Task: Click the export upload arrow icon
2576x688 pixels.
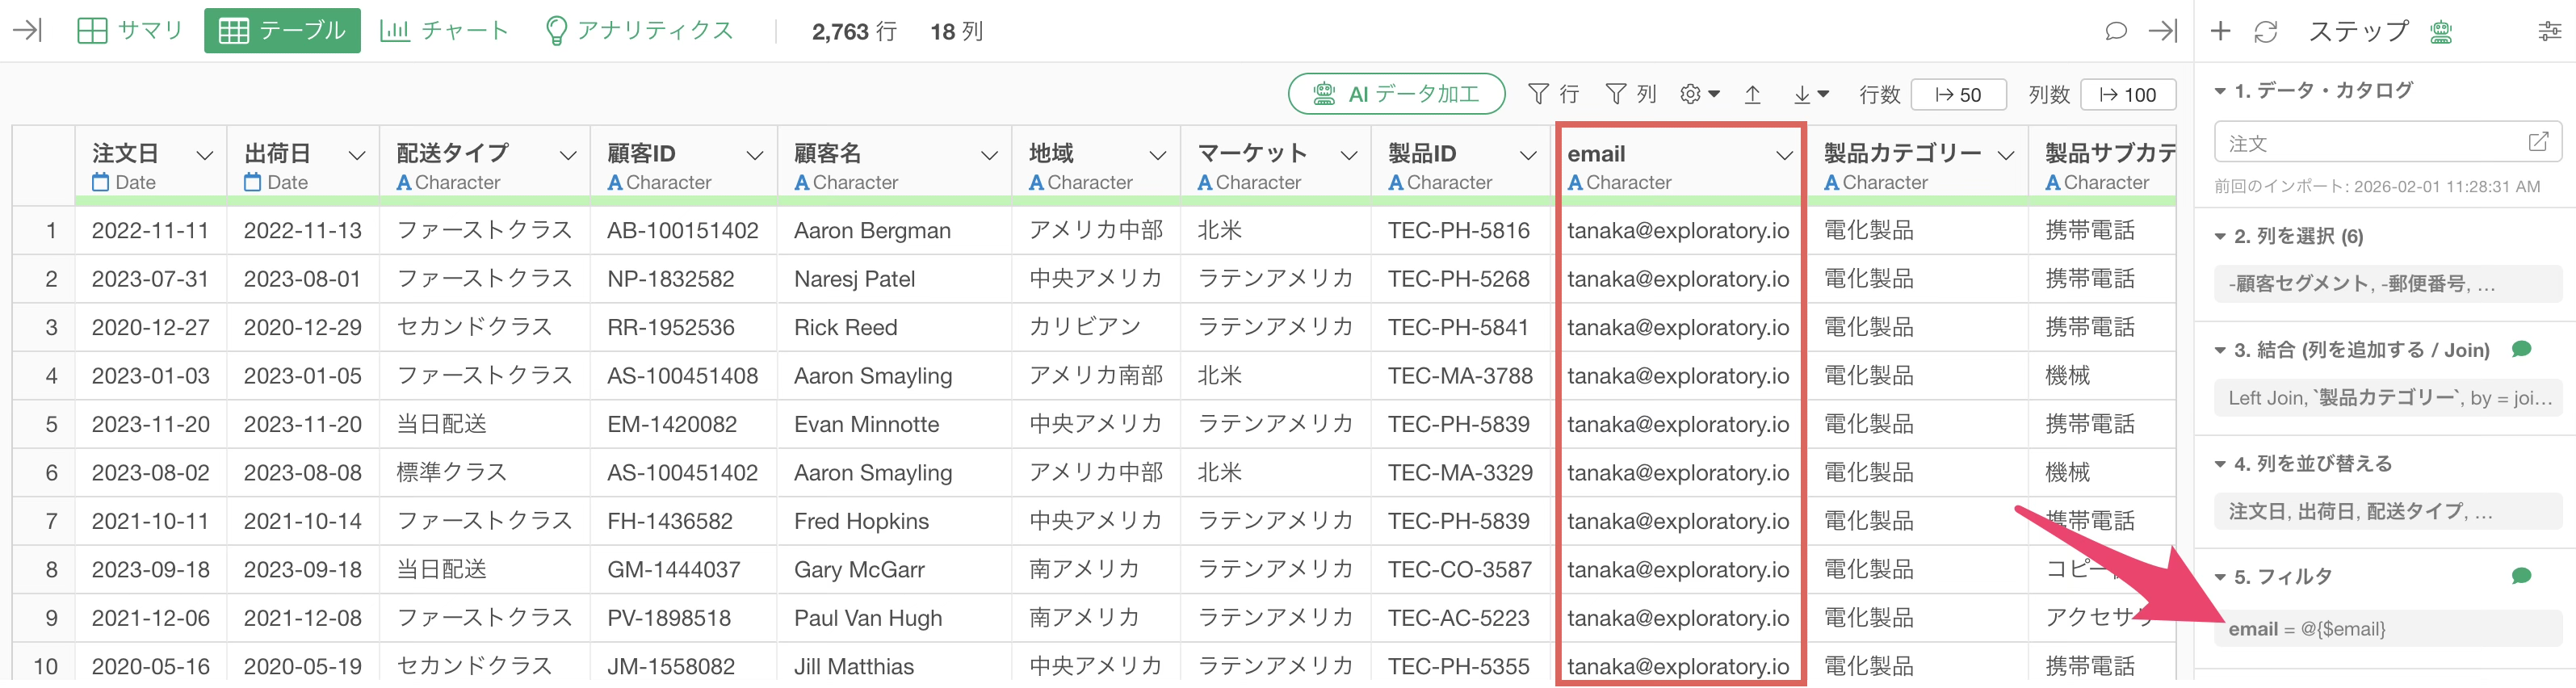Action: [x=1752, y=94]
